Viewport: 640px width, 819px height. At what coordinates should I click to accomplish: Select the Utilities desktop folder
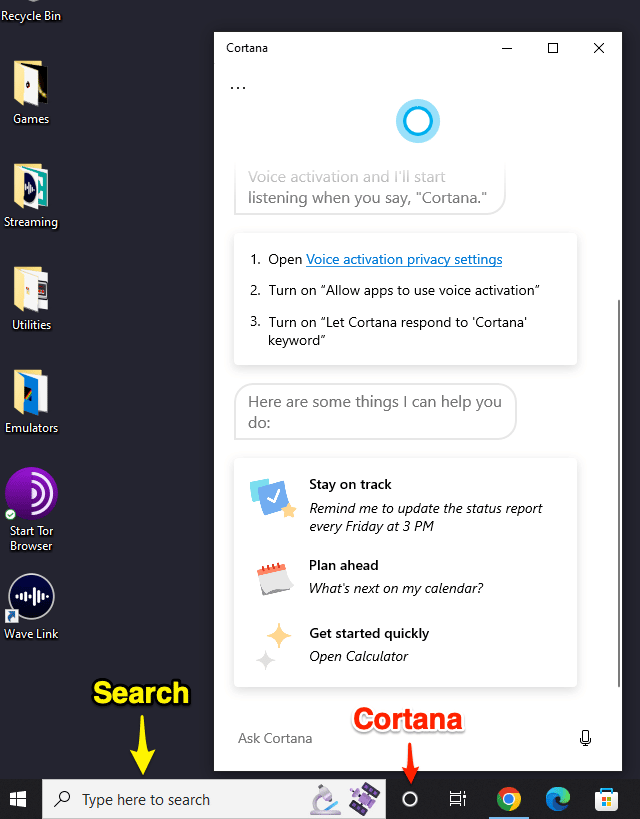pyautogui.click(x=31, y=298)
